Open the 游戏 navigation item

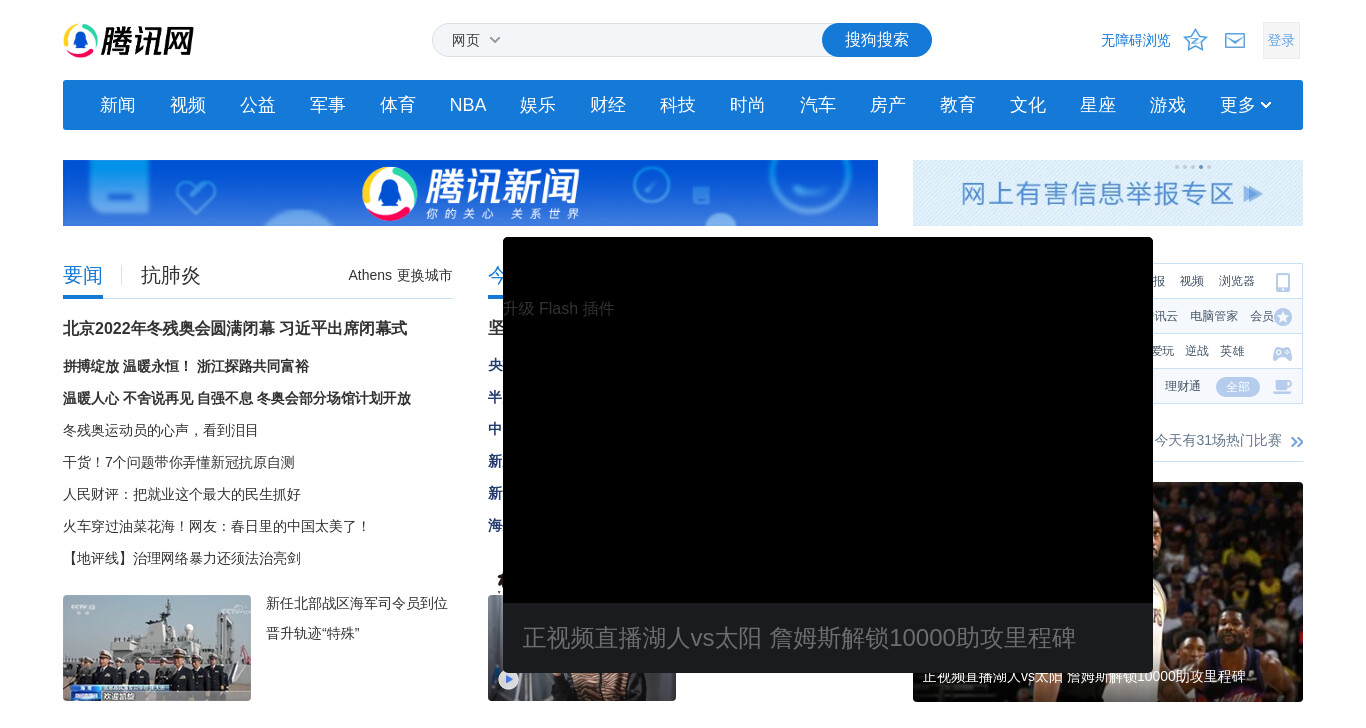click(1168, 105)
